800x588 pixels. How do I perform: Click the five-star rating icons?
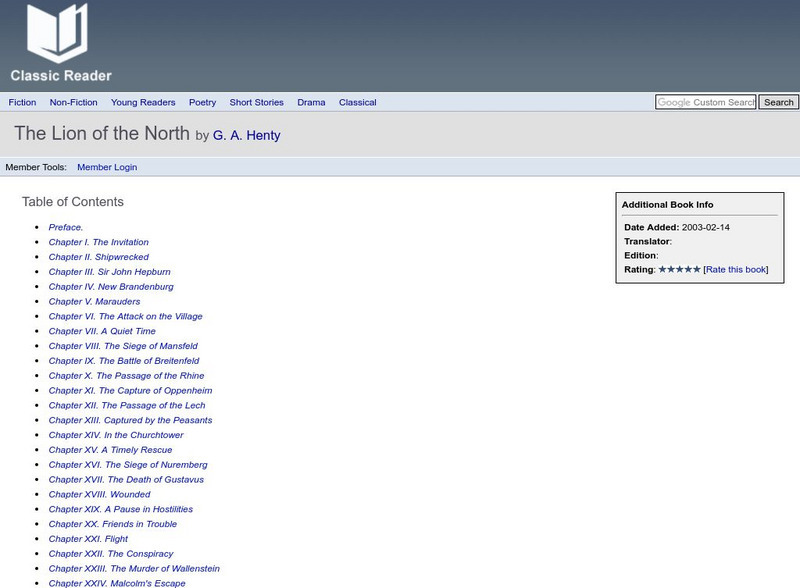pos(679,269)
